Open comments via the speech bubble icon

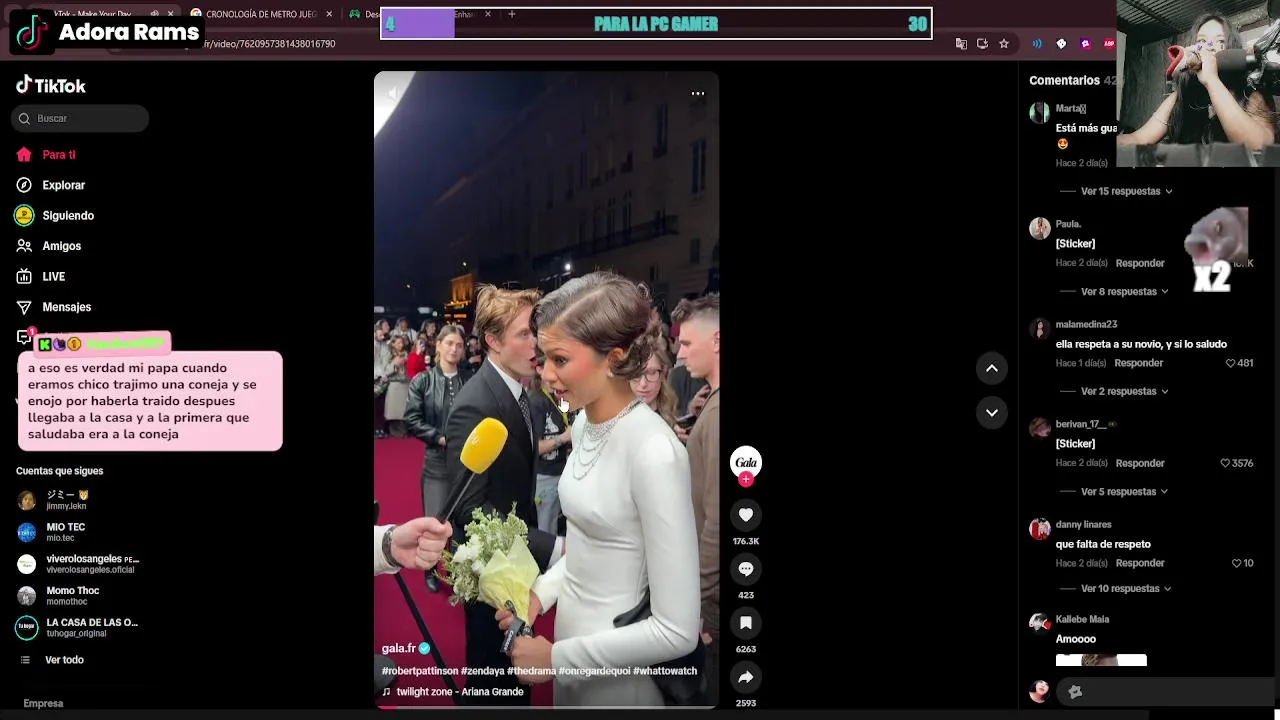(x=746, y=568)
